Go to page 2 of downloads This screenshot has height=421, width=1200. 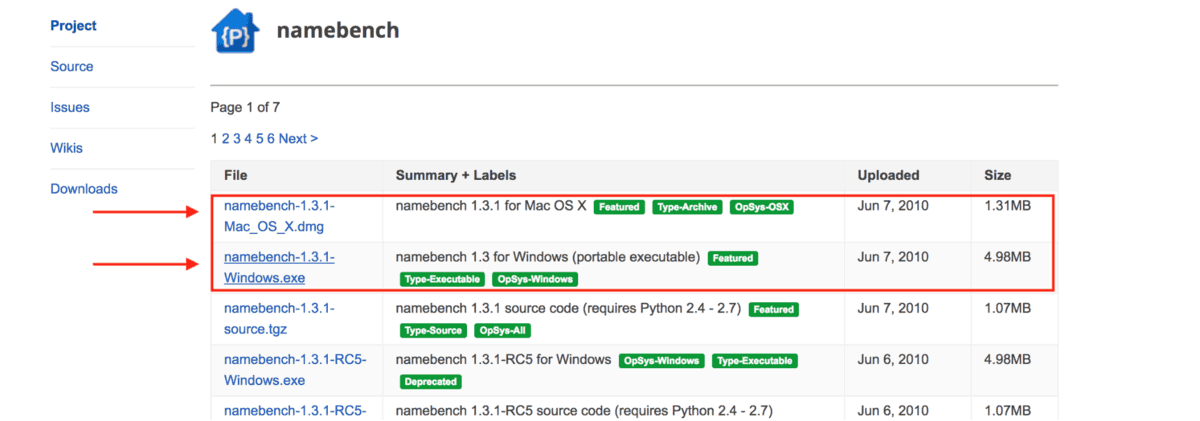(226, 139)
